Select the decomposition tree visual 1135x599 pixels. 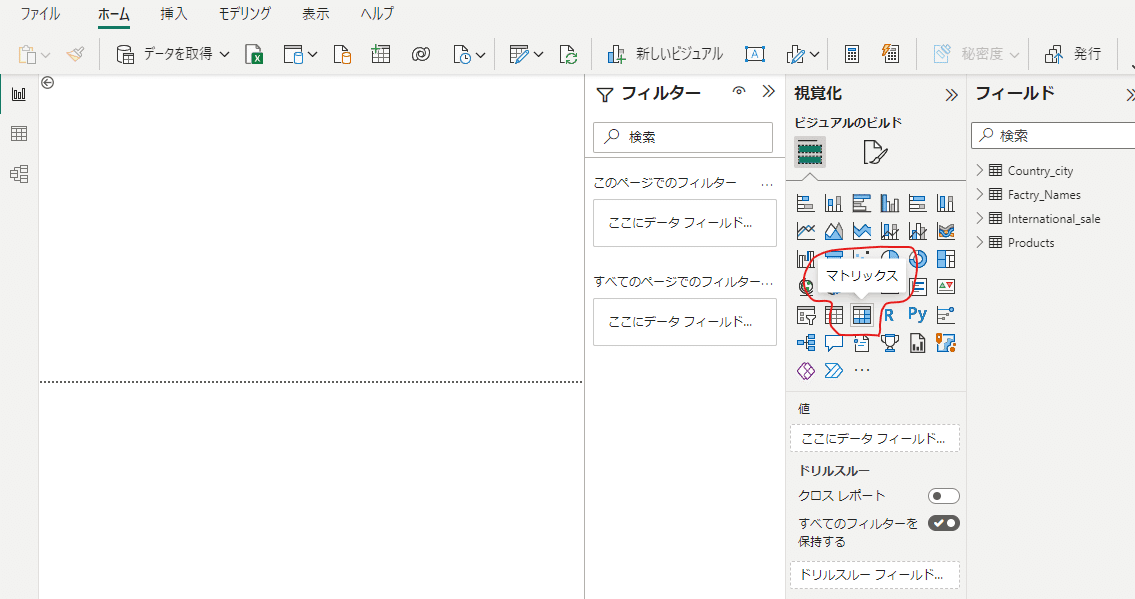[806, 342]
